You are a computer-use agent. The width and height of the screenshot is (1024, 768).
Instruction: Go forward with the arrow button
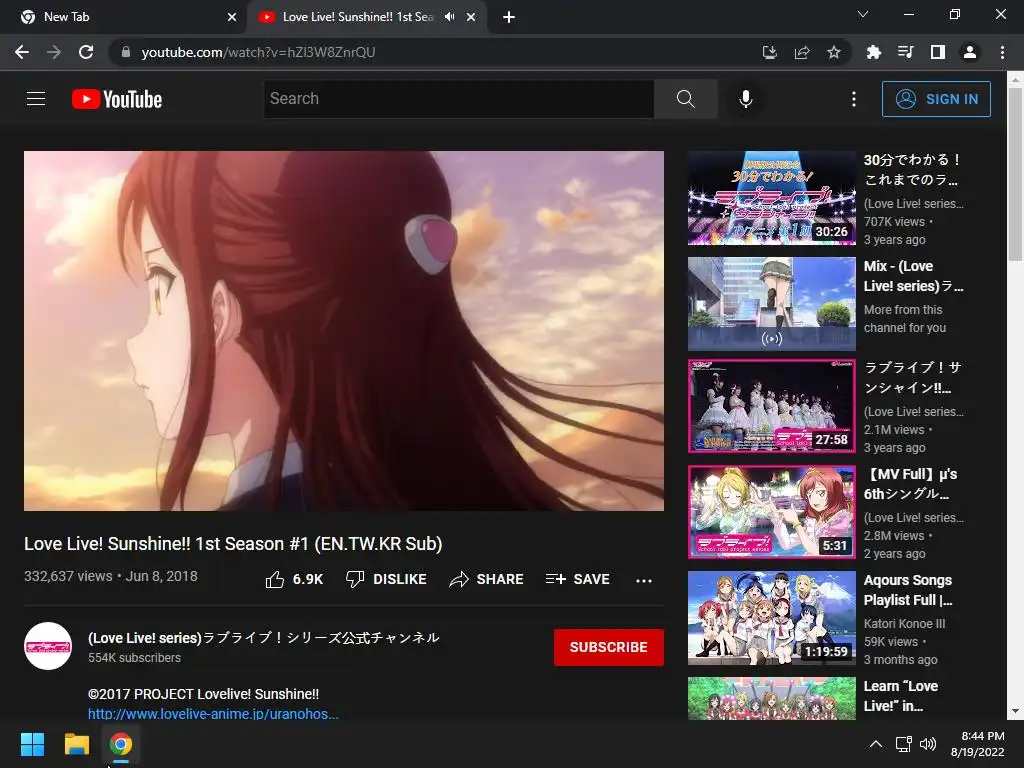tap(54, 52)
